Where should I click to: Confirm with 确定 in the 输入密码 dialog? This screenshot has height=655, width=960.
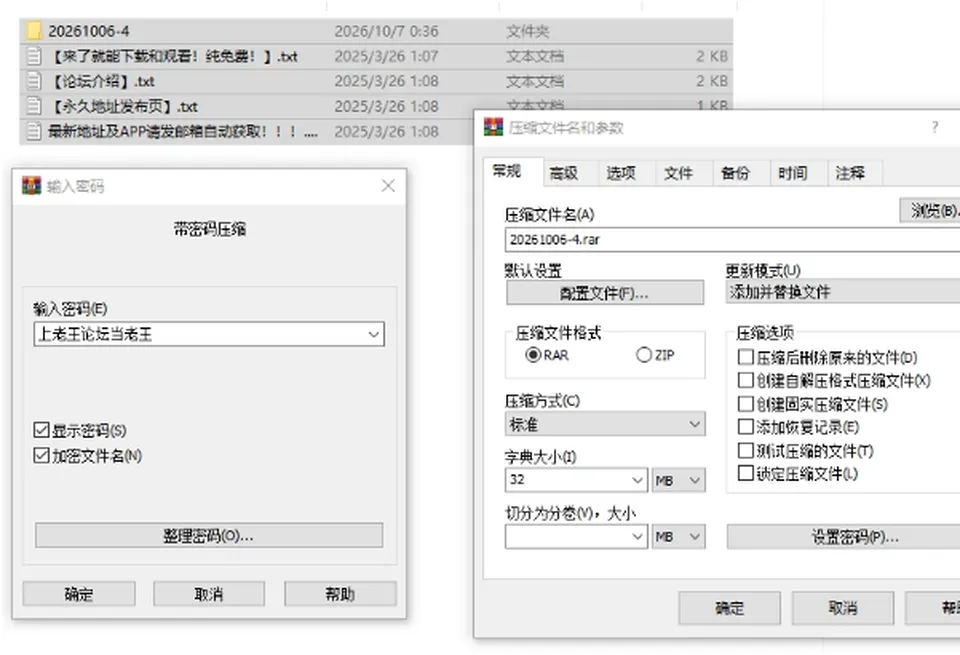(79, 594)
